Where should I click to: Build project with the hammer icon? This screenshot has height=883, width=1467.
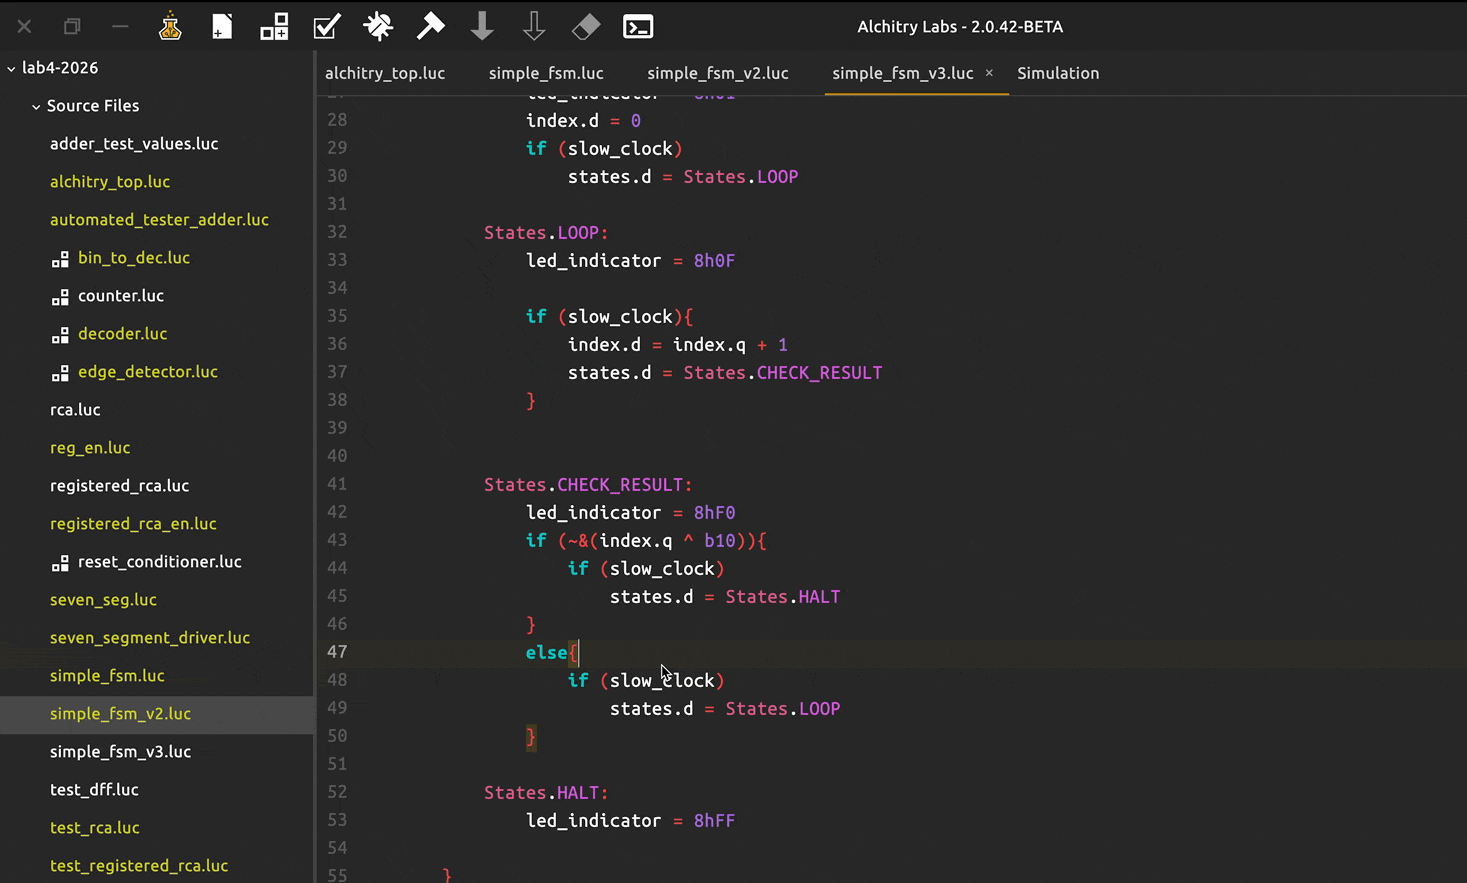(430, 27)
